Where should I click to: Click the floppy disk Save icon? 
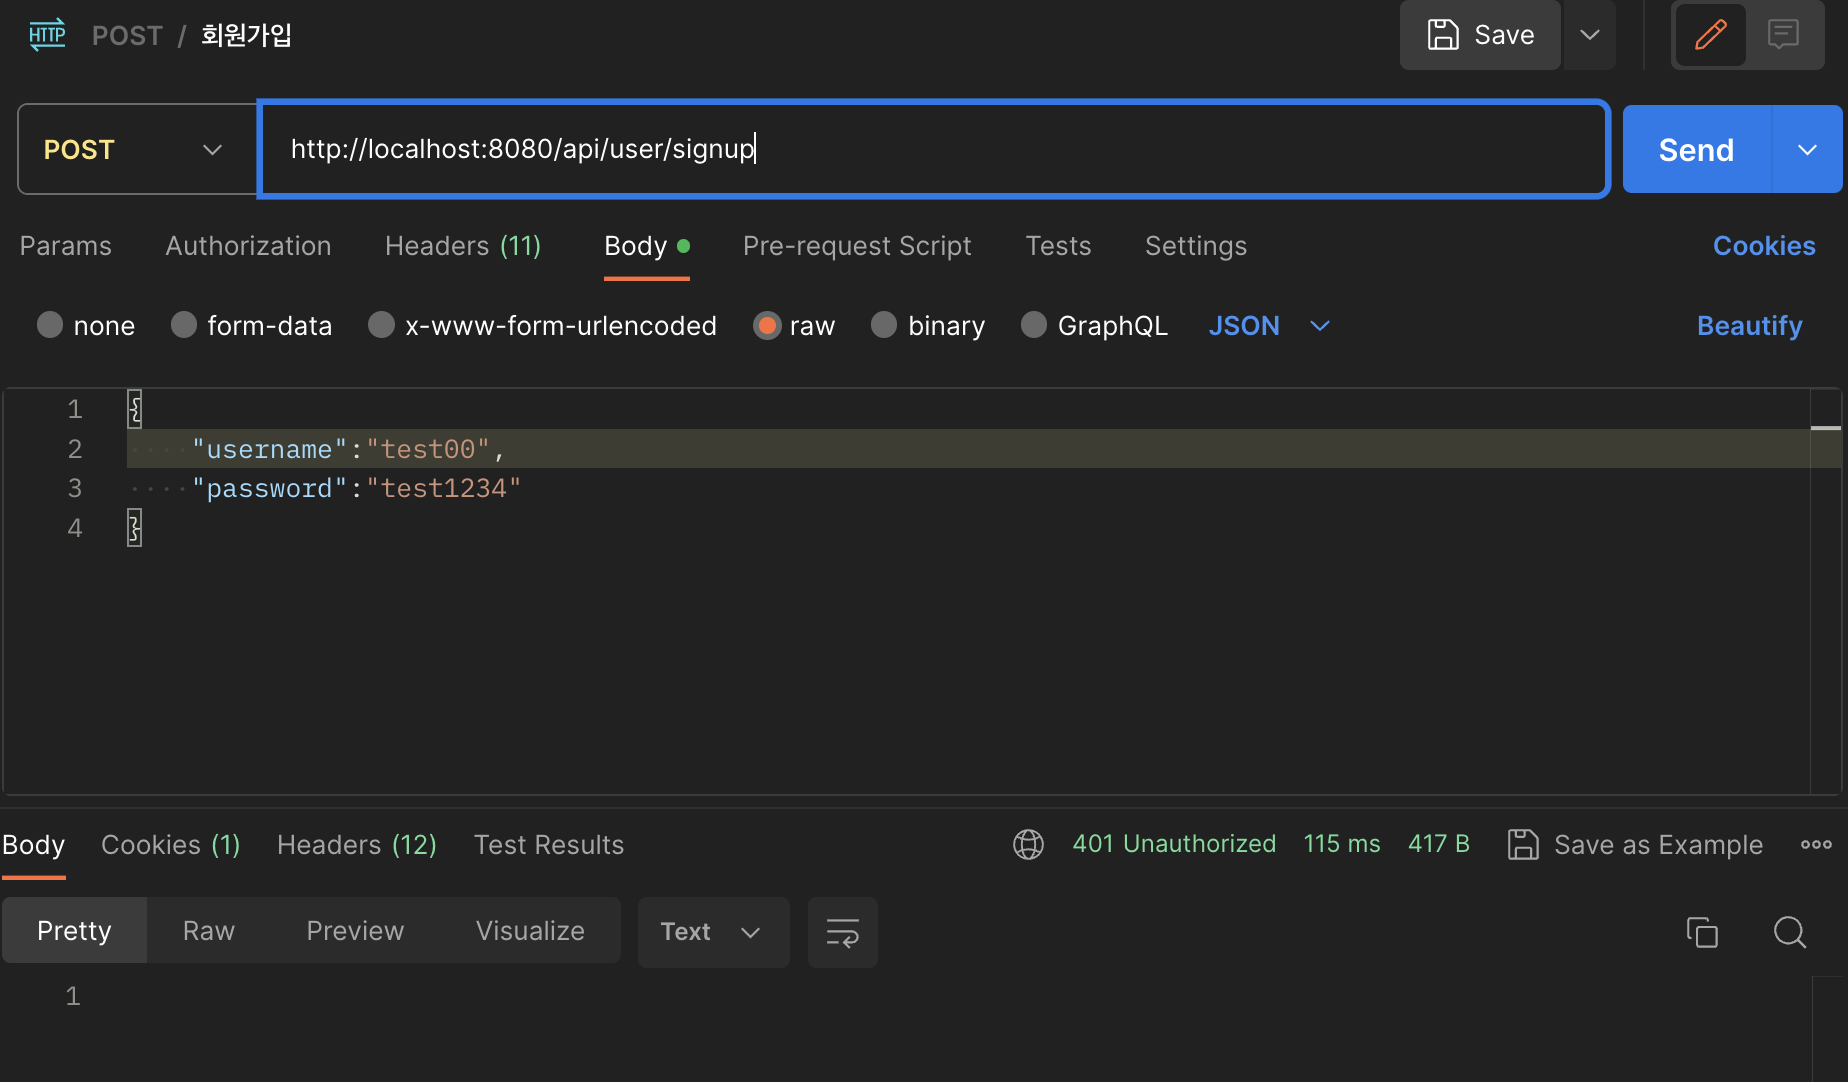point(1443,35)
